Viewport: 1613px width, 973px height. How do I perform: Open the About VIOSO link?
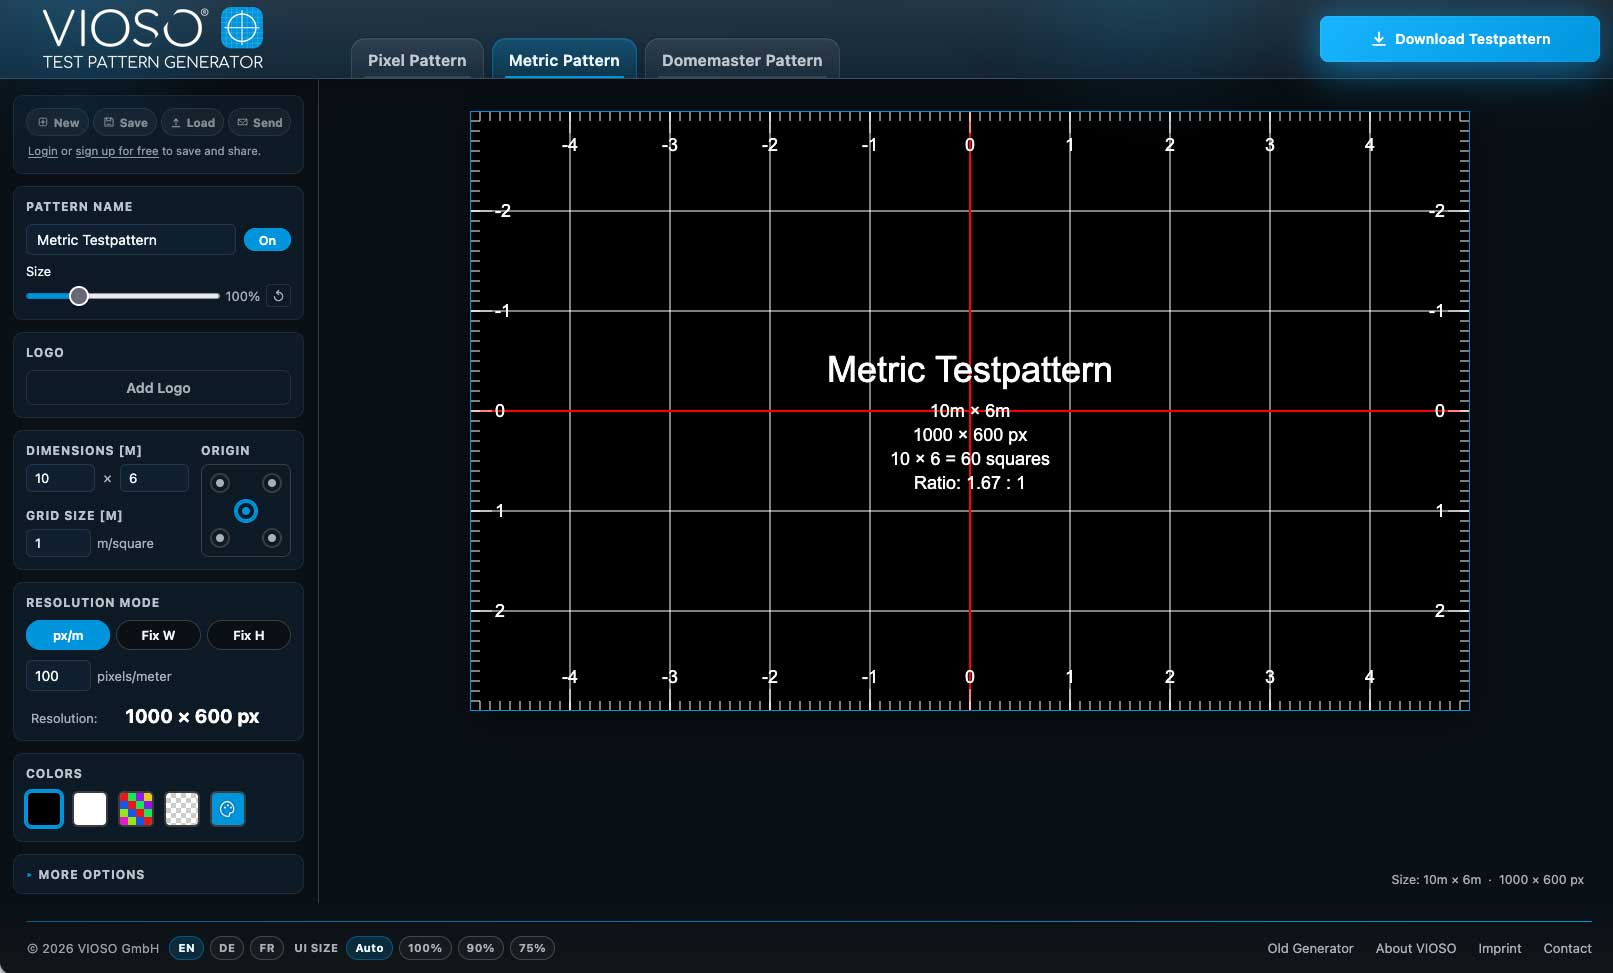(1416, 948)
